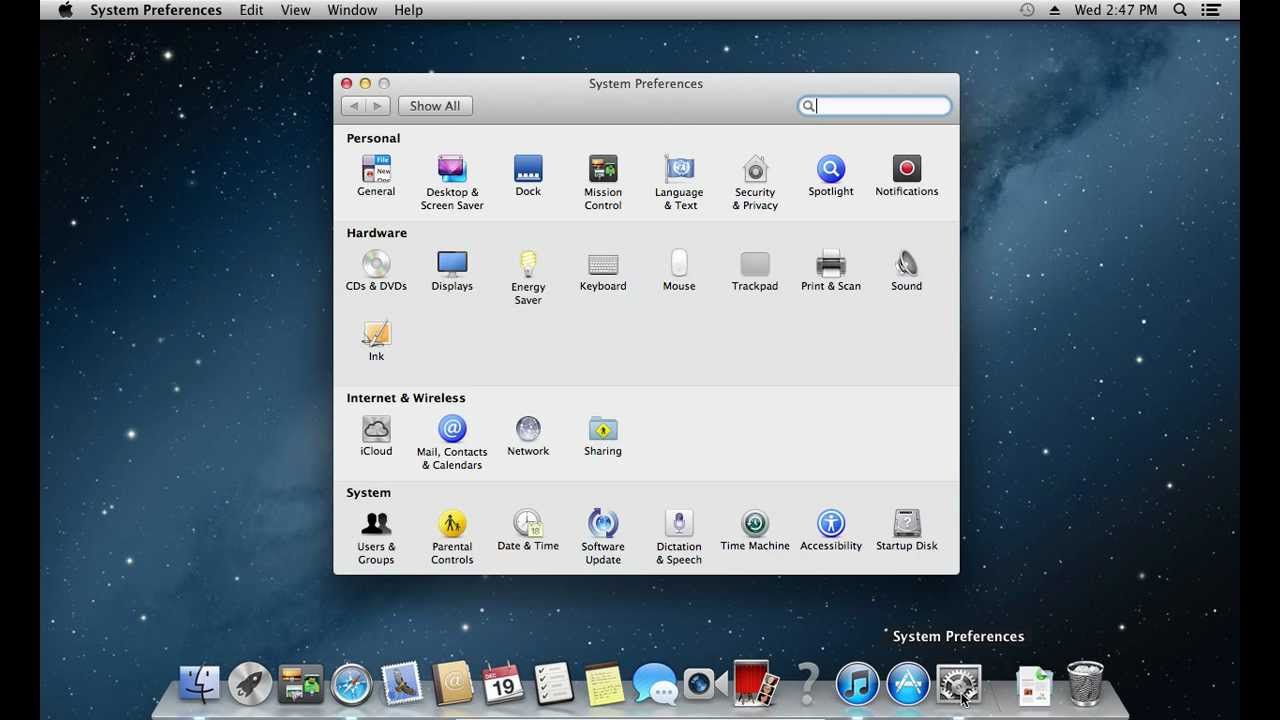The width and height of the screenshot is (1280, 720).
Task: Click the Show All button
Action: (x=435, y=106)
